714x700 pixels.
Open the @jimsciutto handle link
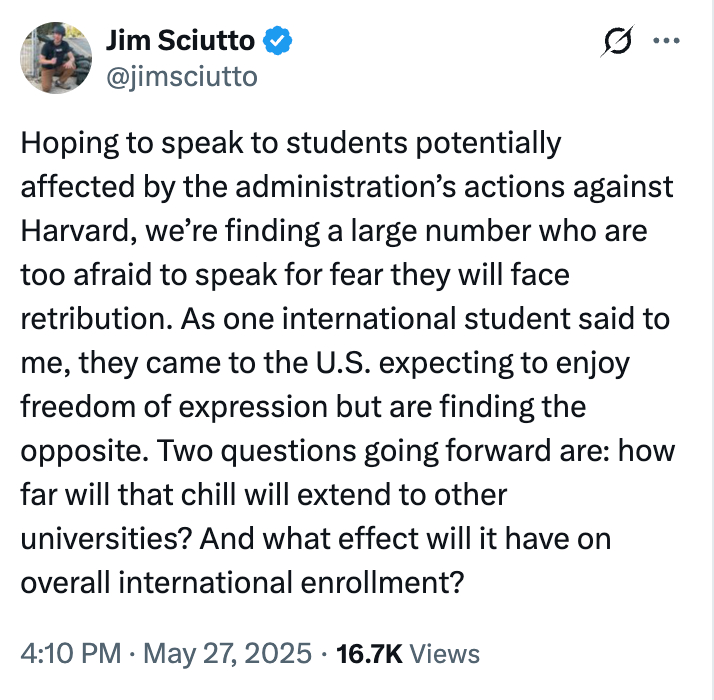181,76
